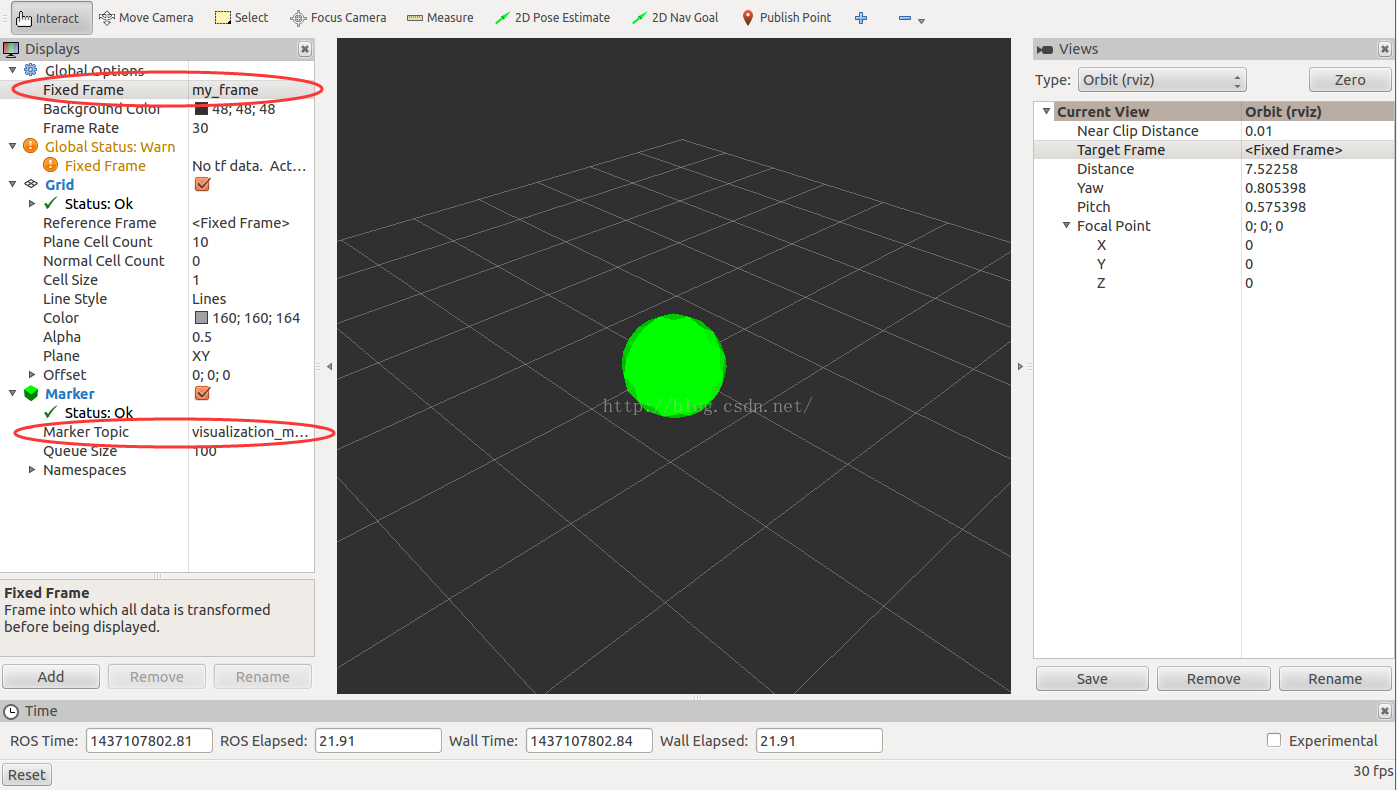The width and height of the screenshot is (1397, 790).
Task: Open the Grid Color swatch
Action: (201, 317)
